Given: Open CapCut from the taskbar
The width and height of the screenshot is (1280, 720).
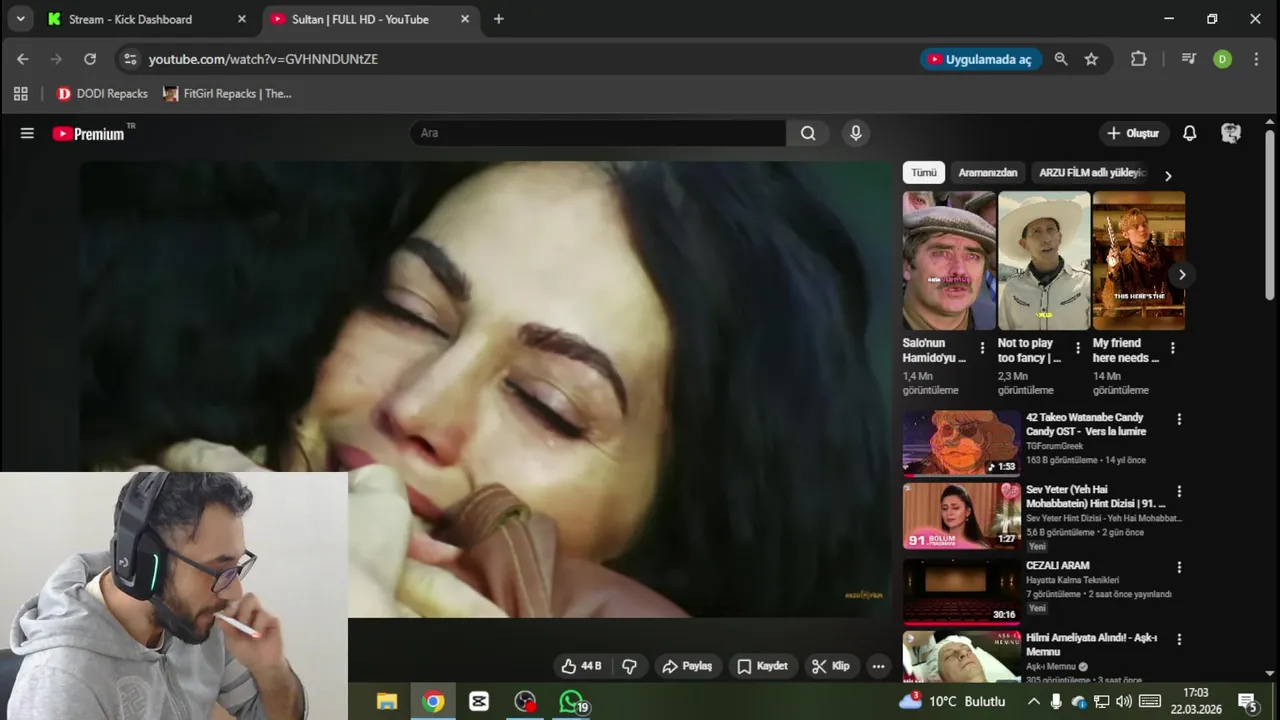Looking at the screenshot, I should tap(479, 701).
